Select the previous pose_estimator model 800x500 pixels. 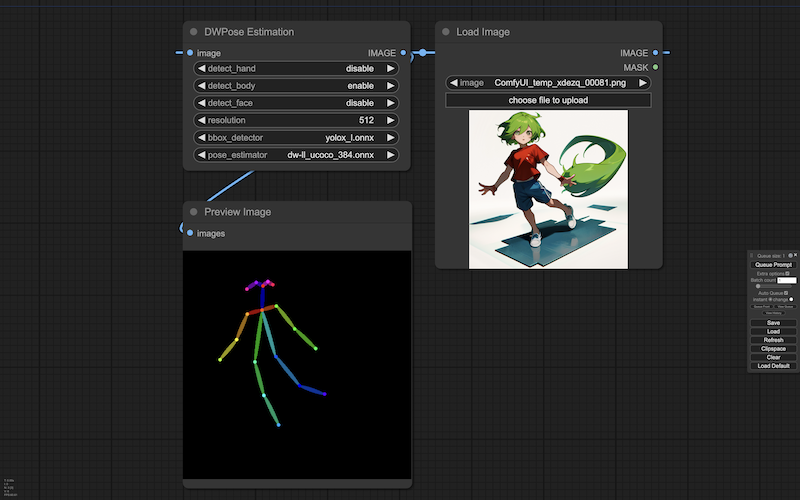point(201,155)
